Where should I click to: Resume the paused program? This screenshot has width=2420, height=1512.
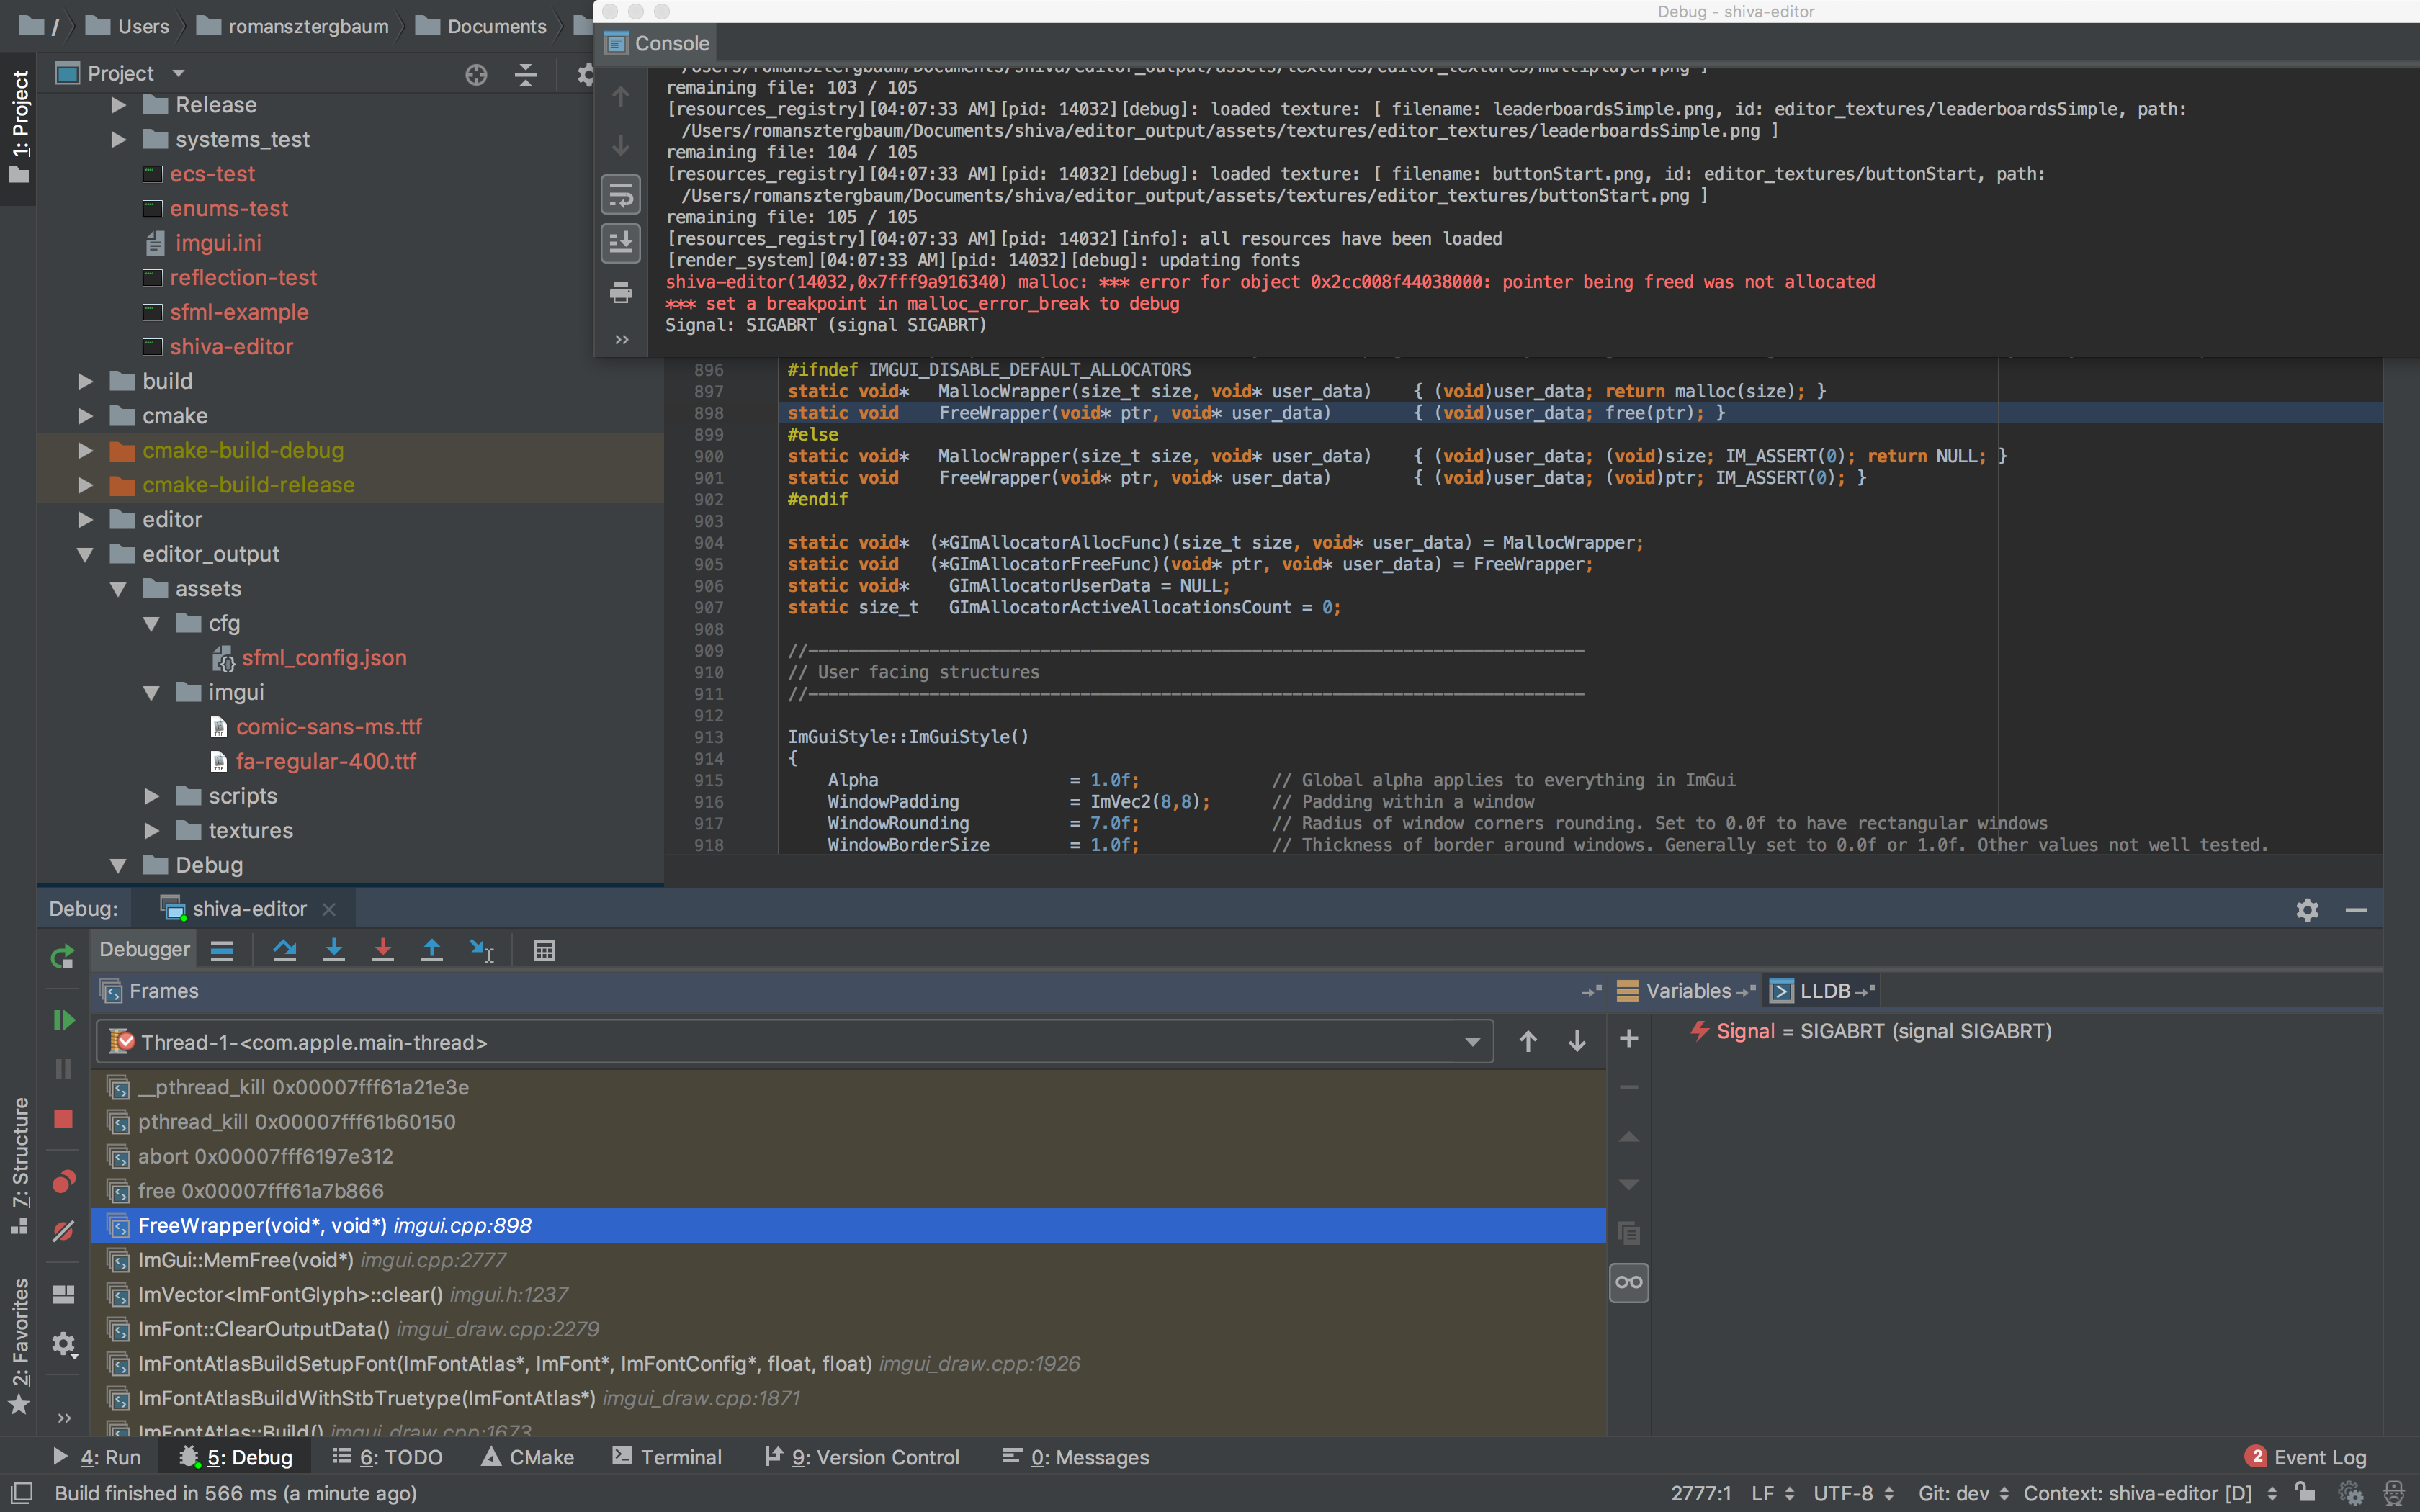tap(63, 1020)
